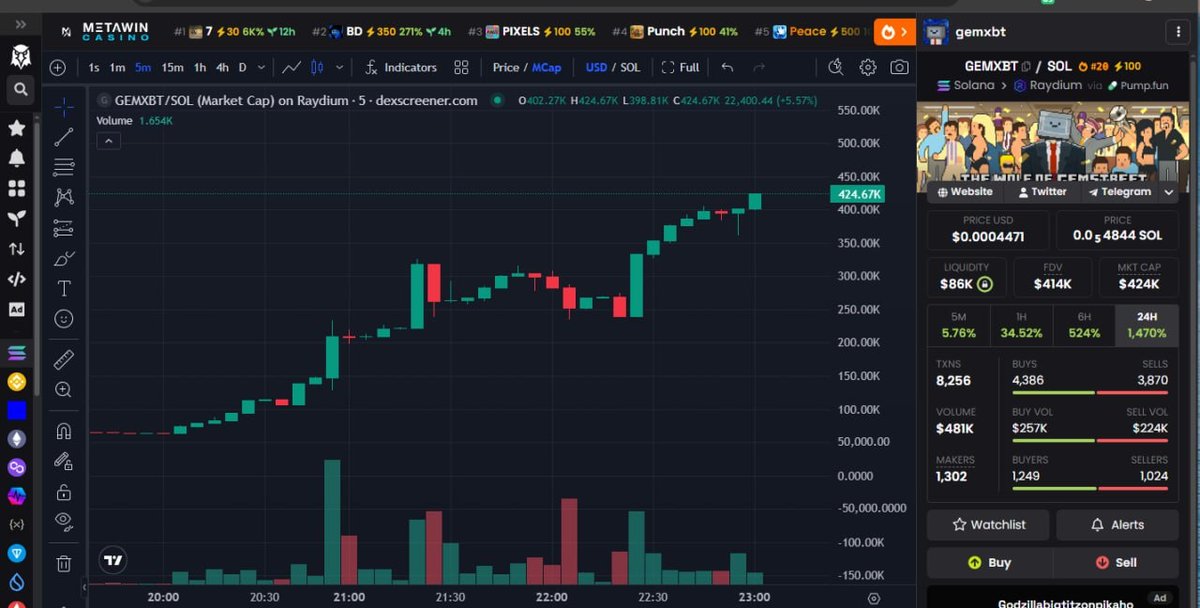
Task: Switch timeframe to 1s
Action: pos(94,68)
